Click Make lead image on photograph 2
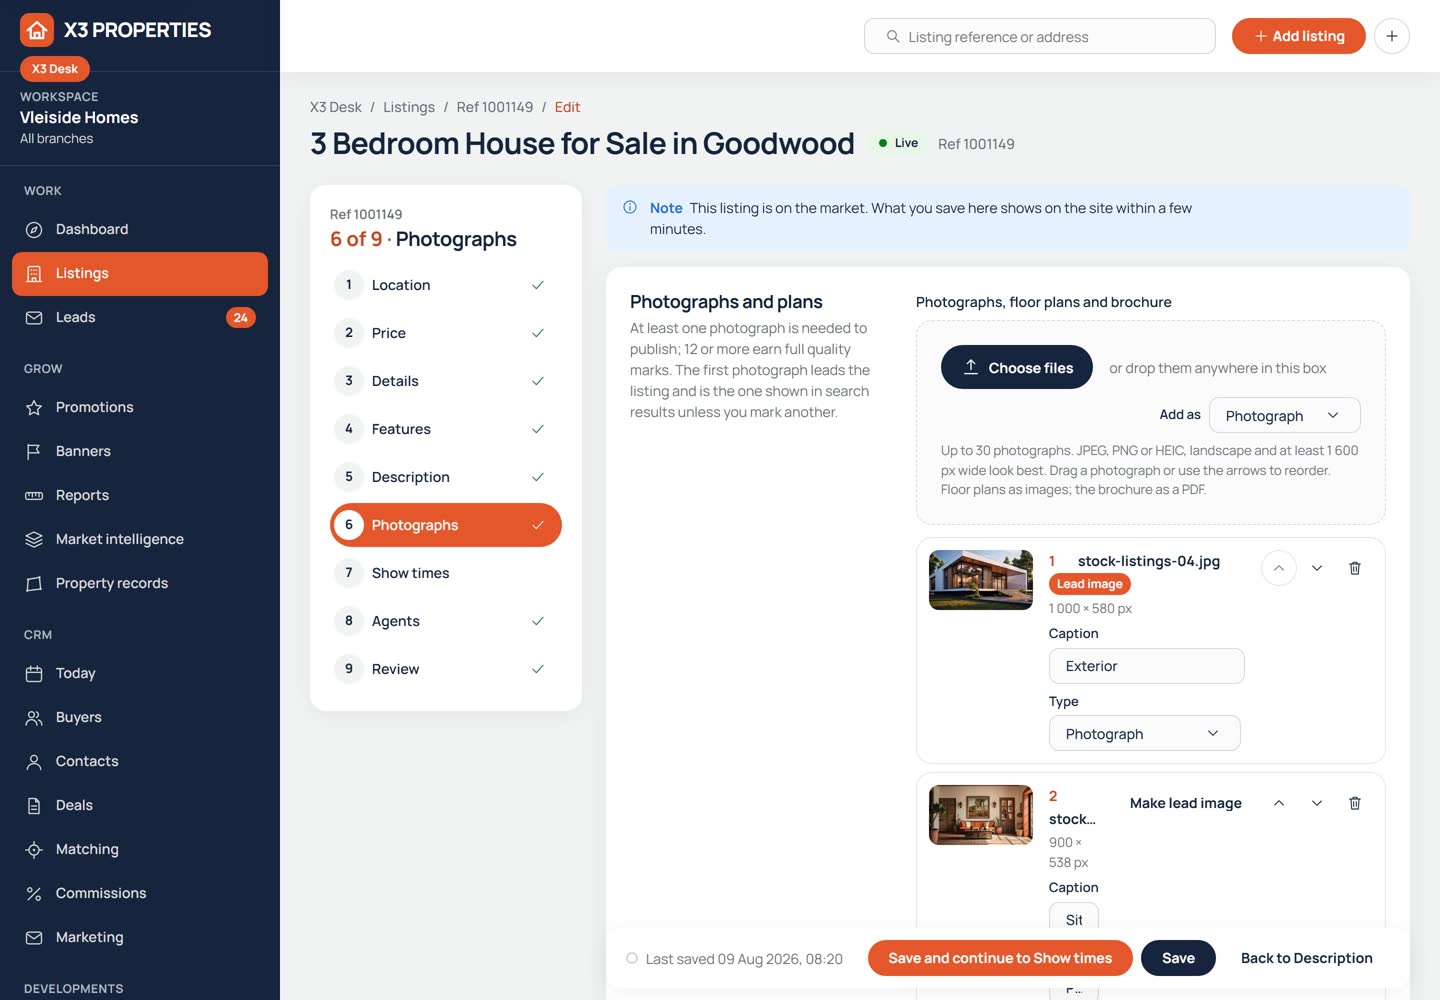This screenshot has height=1000, width=1440. point(1186,803)
